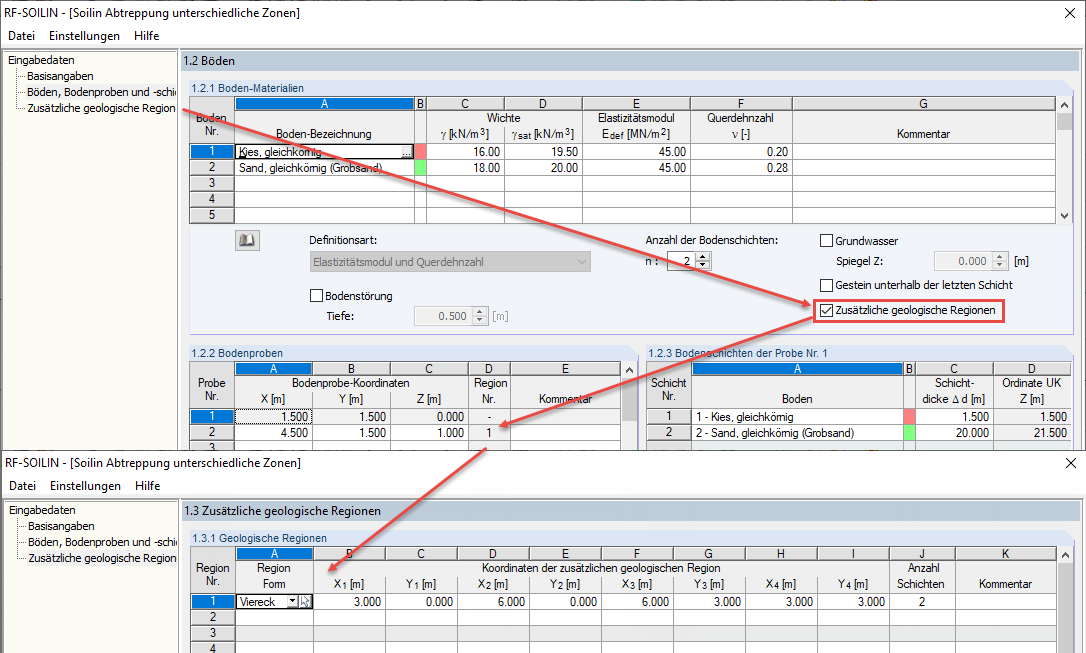
Task: Open Hilfe menu in upper window
Action: point(146,36)
